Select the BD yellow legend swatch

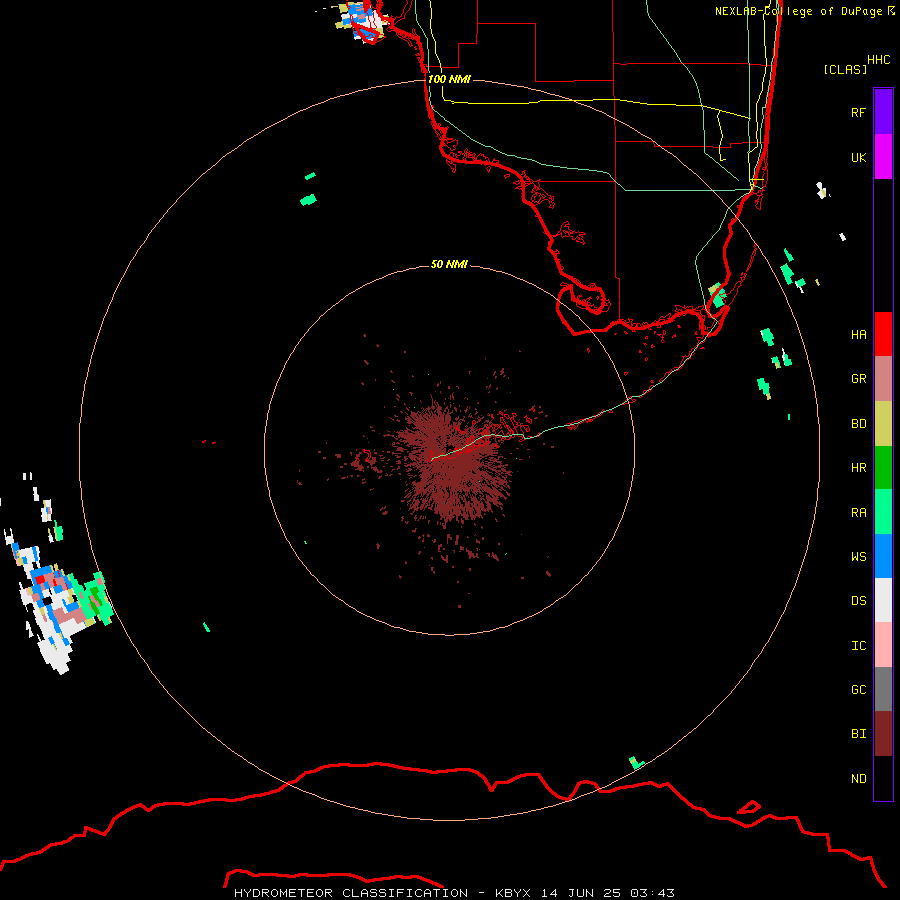pyautogui.click(x=883, y=424)
